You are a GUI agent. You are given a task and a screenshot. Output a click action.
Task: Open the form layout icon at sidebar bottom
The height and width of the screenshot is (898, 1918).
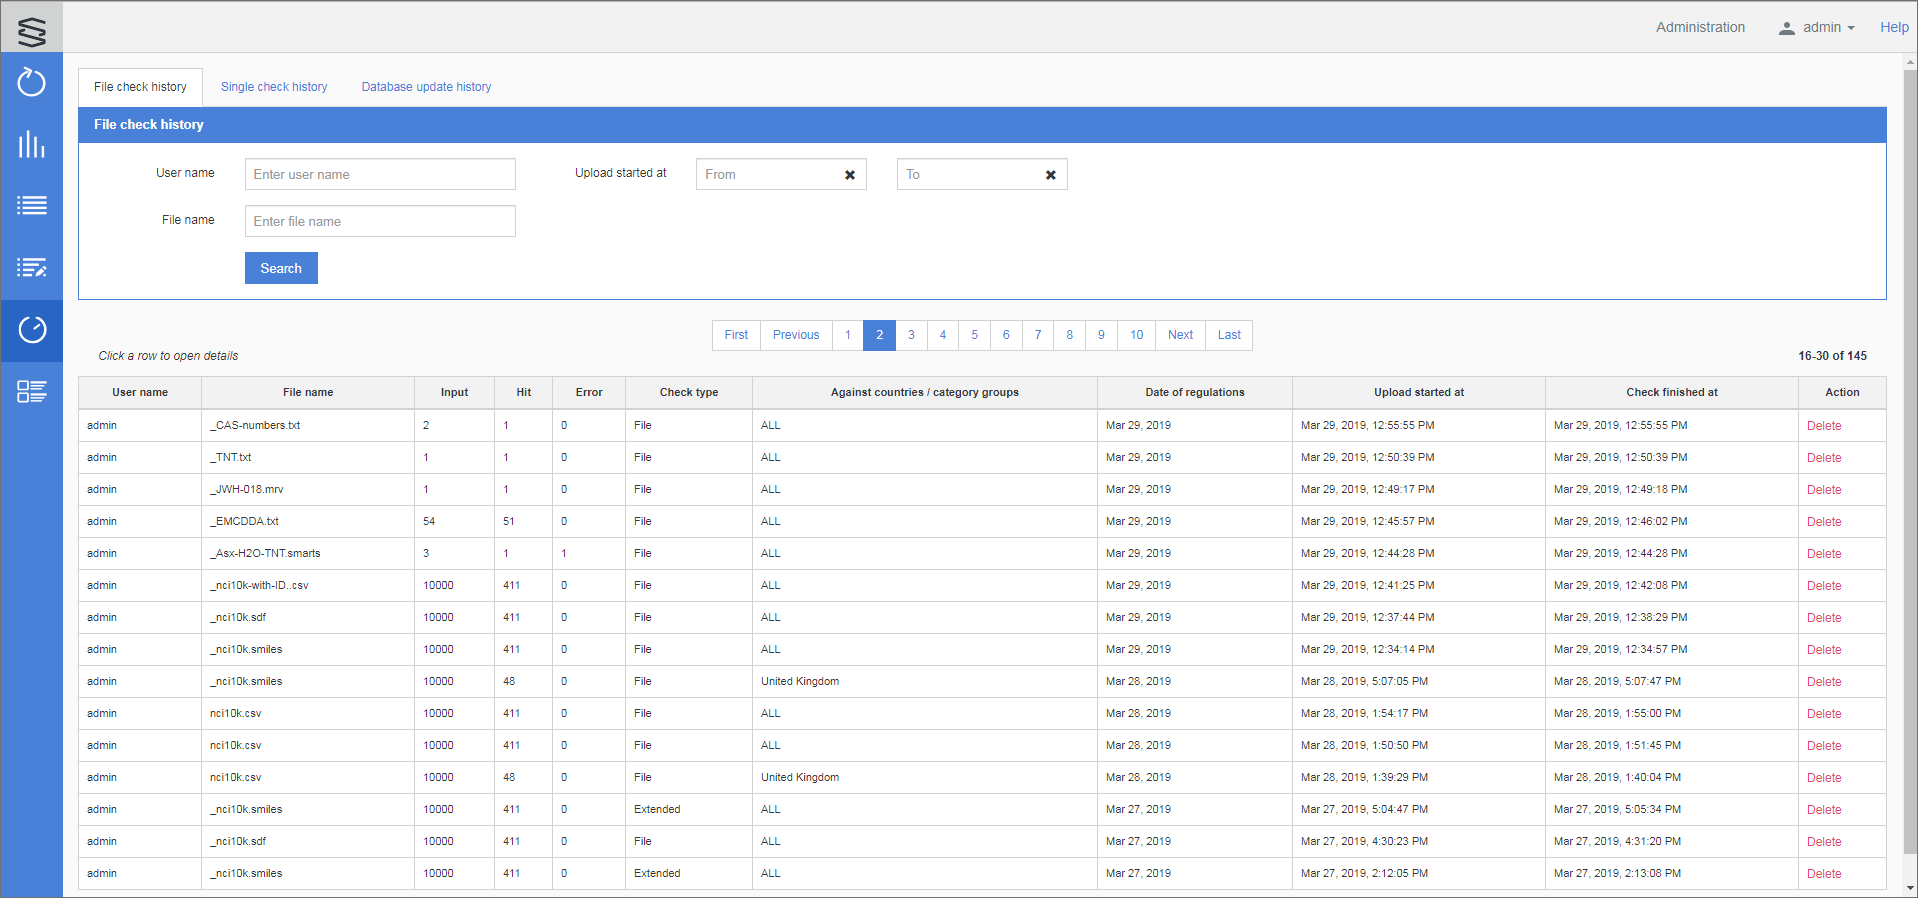32,392
